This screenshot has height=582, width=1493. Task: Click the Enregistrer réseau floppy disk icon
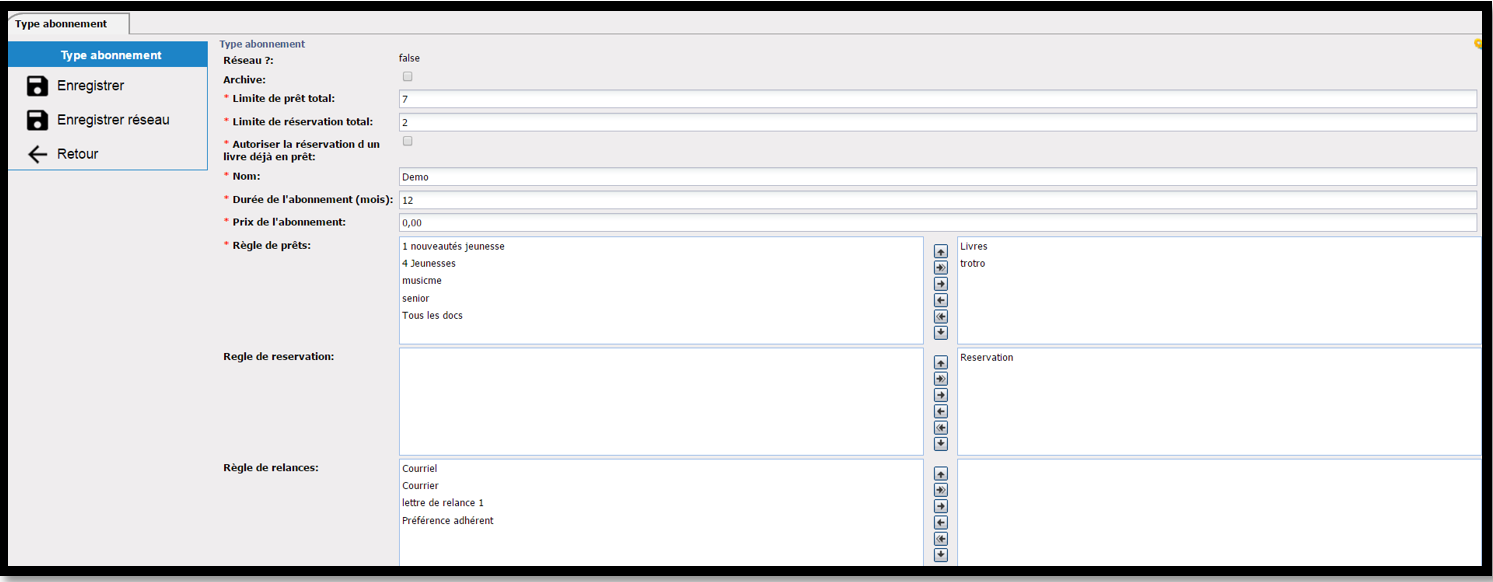(x=38, y=120)
